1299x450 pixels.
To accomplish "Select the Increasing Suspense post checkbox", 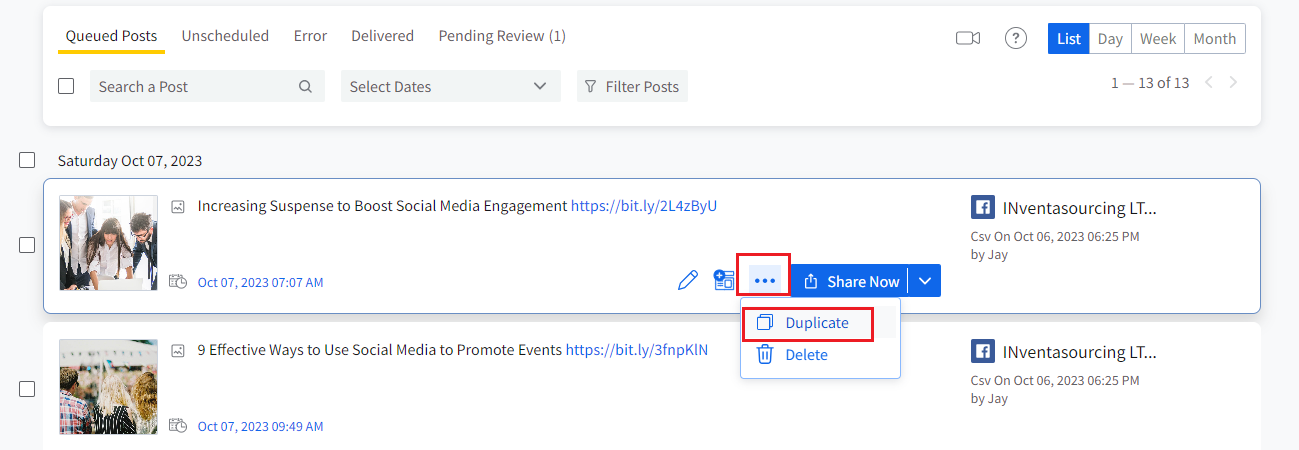I will [x=27, y=245].
